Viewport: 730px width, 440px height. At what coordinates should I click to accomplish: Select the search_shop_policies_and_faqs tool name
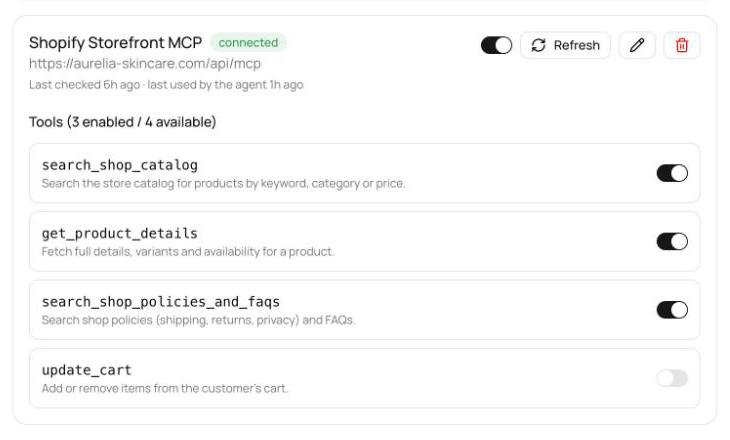(161, 302)
